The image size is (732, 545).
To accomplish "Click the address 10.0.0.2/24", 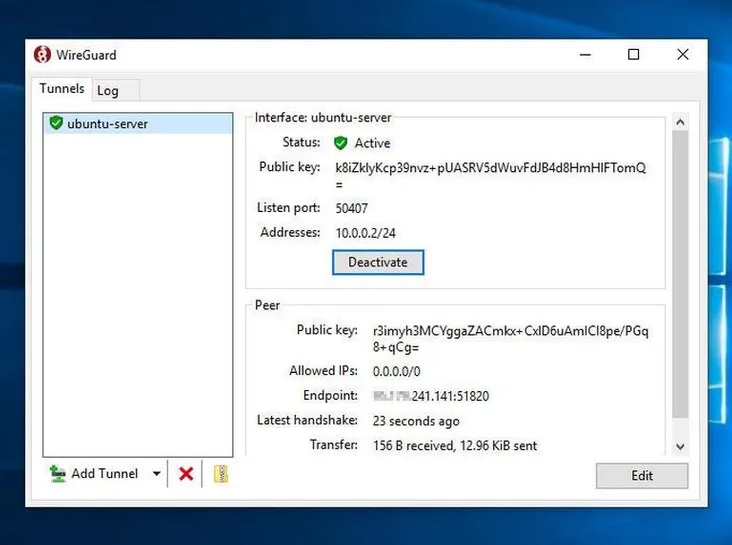I will pos(366,233).
